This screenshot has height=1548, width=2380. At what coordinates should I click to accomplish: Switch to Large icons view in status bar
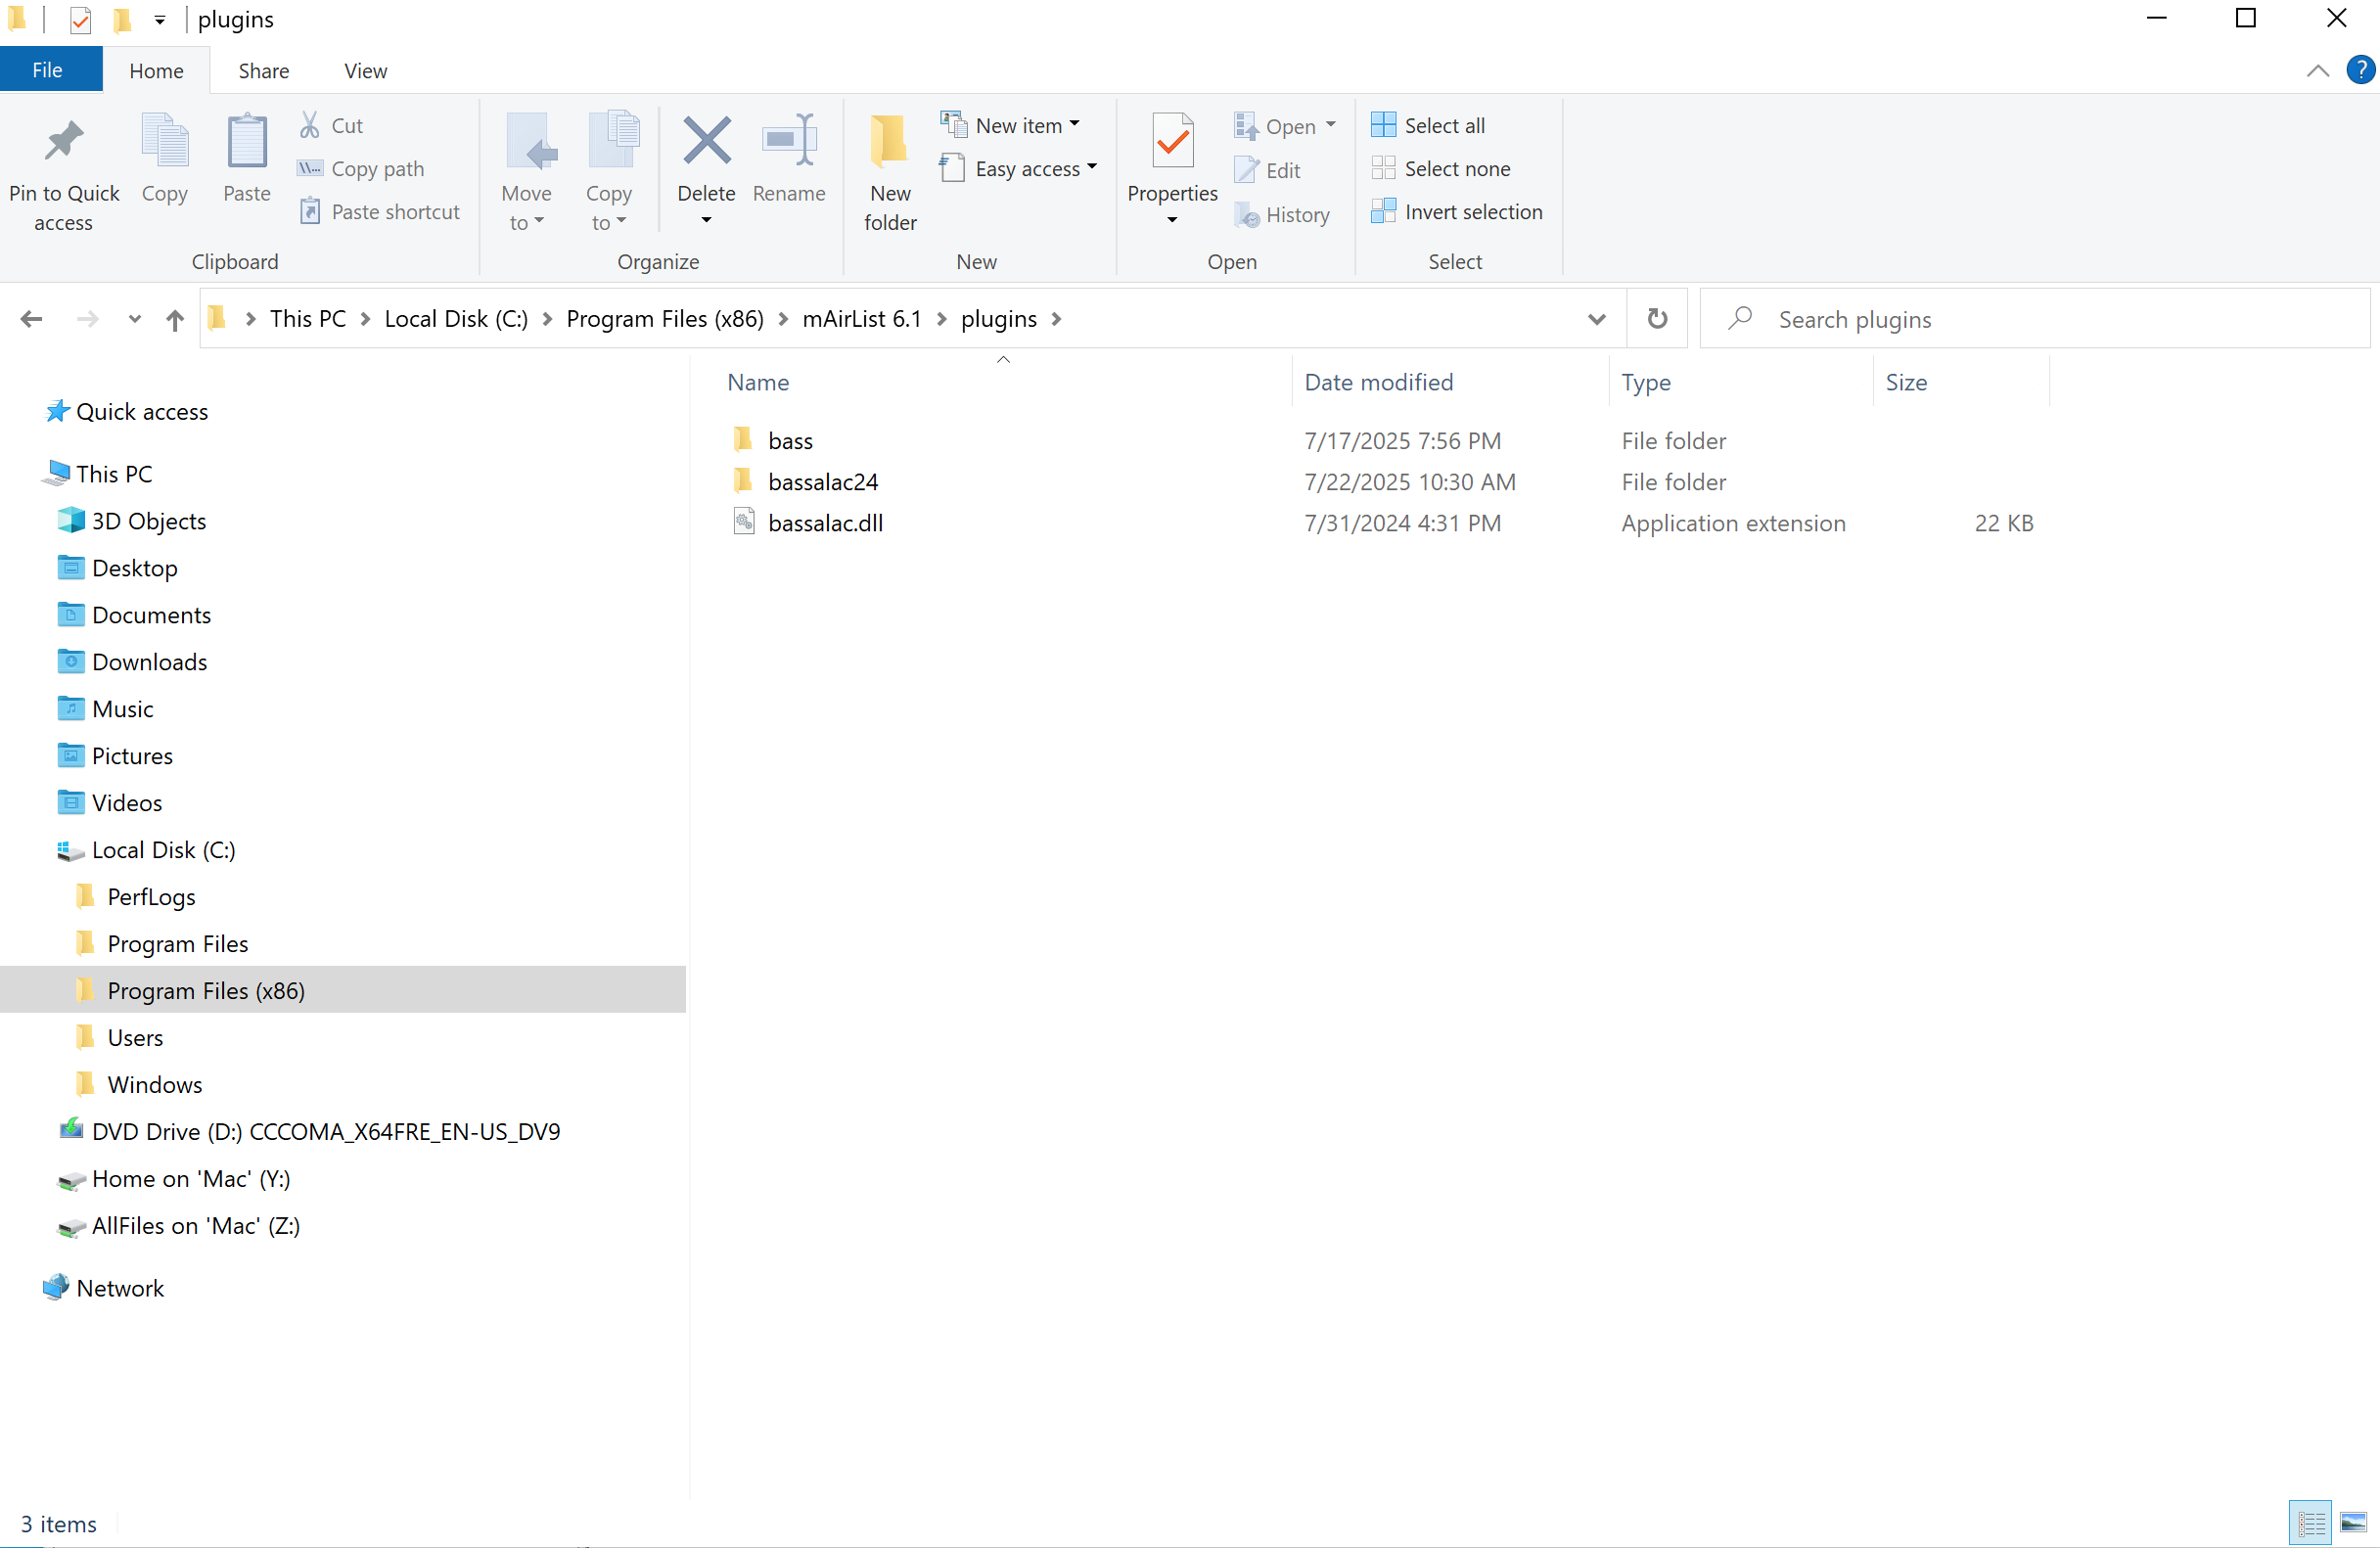point(2353,1523)
